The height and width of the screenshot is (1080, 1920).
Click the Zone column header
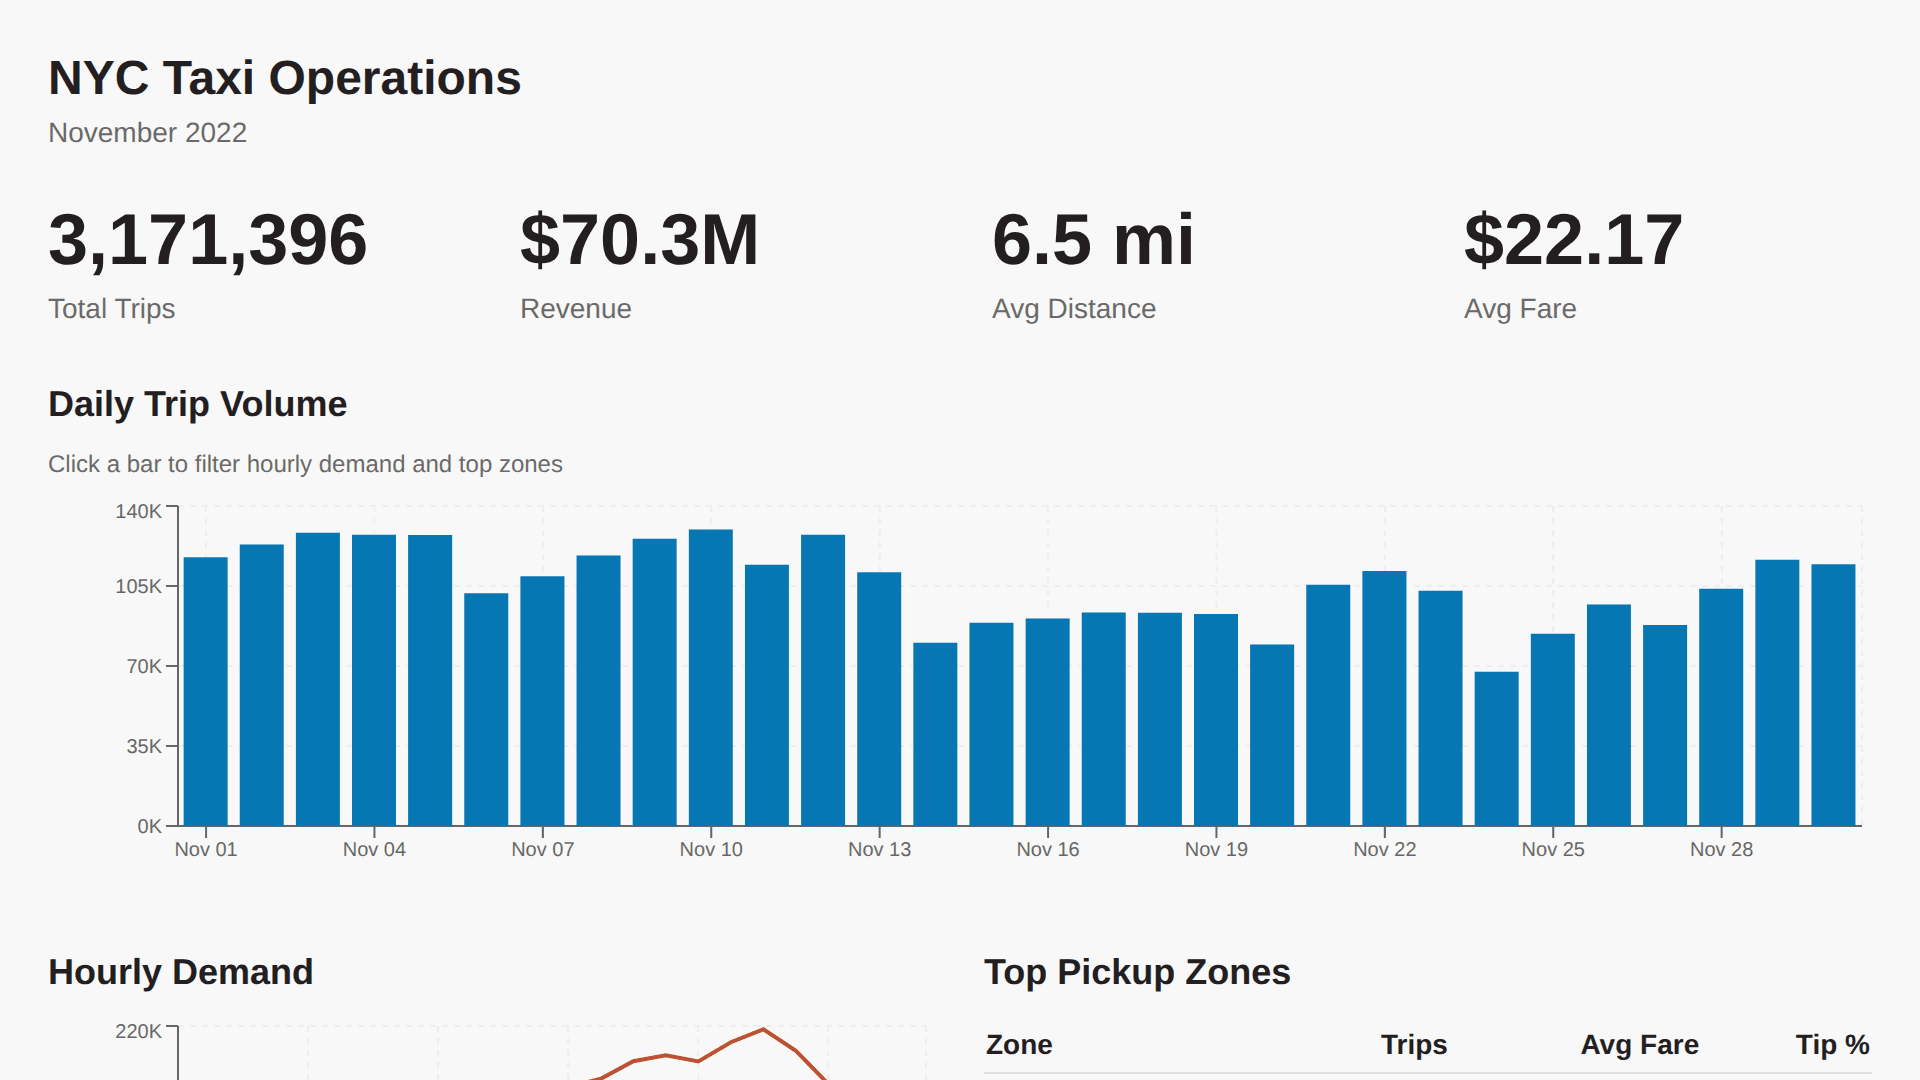pyautogui.click(x=1018, y=1044)
